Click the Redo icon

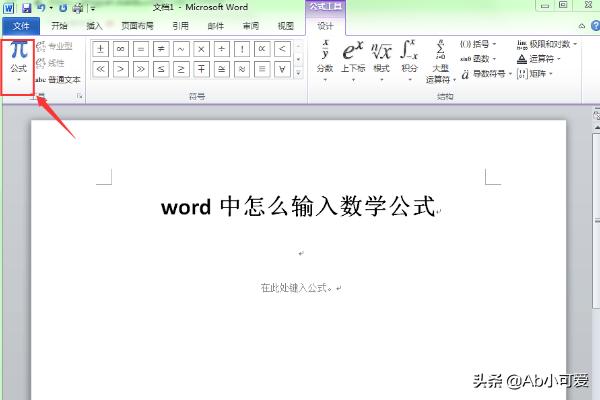63,8
